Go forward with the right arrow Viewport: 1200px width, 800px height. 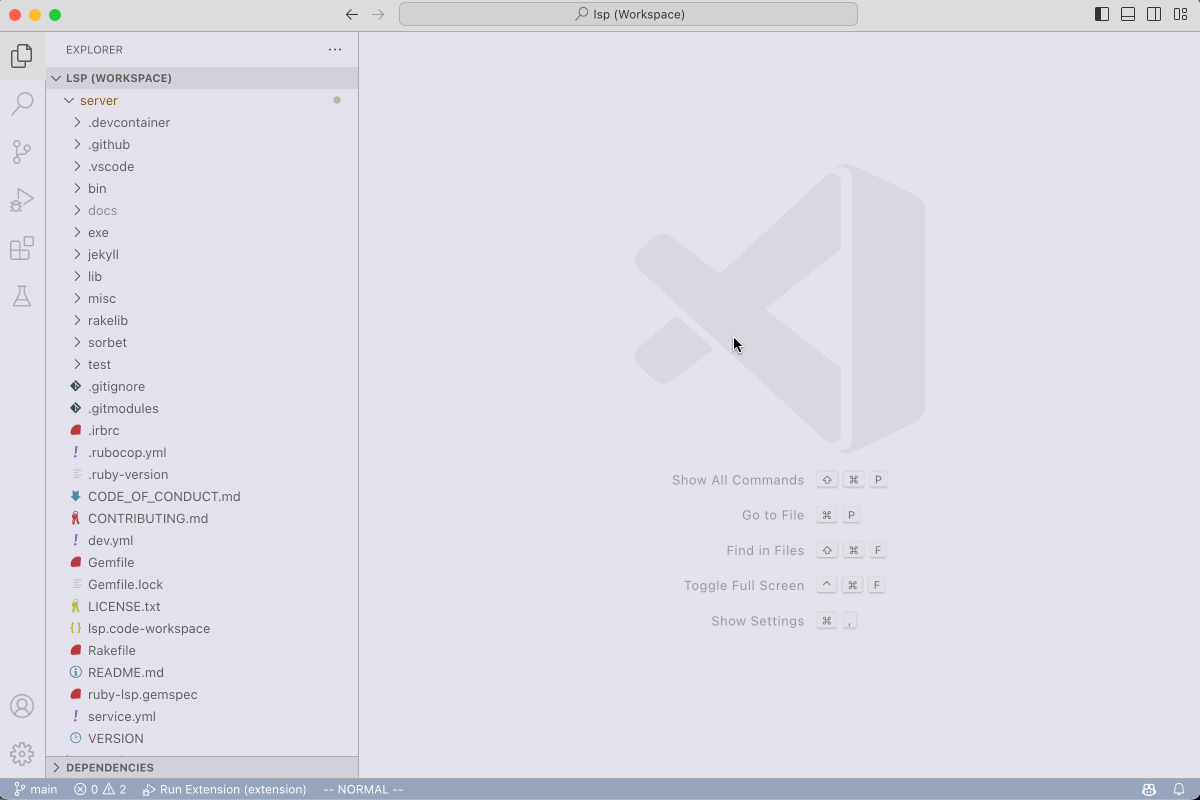[378, 15]
